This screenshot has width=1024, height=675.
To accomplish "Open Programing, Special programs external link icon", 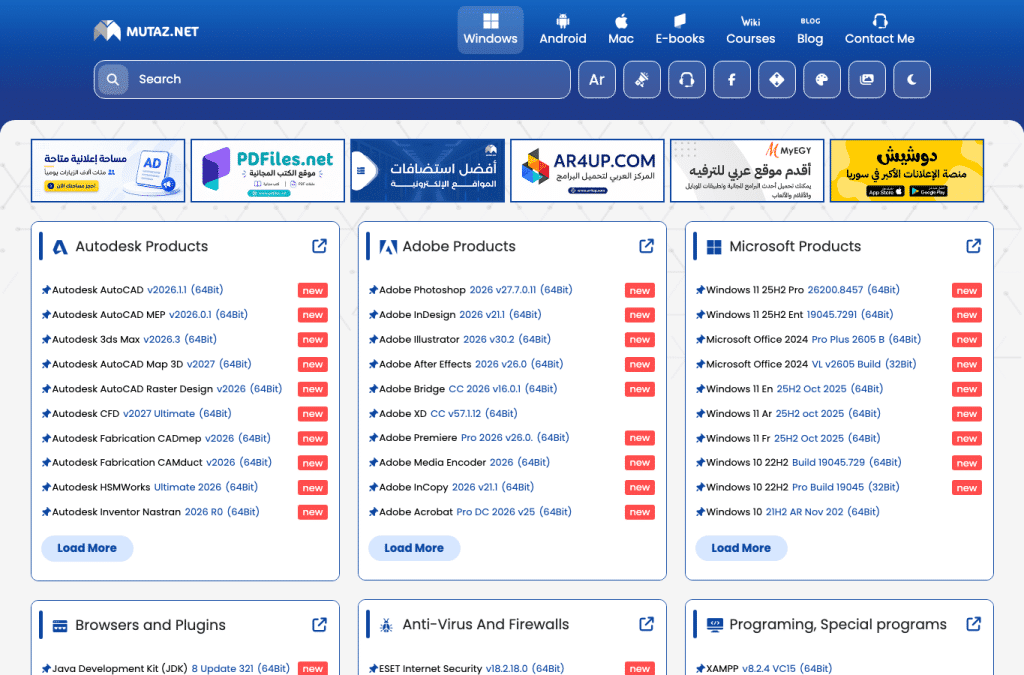I will click(974, 625).
